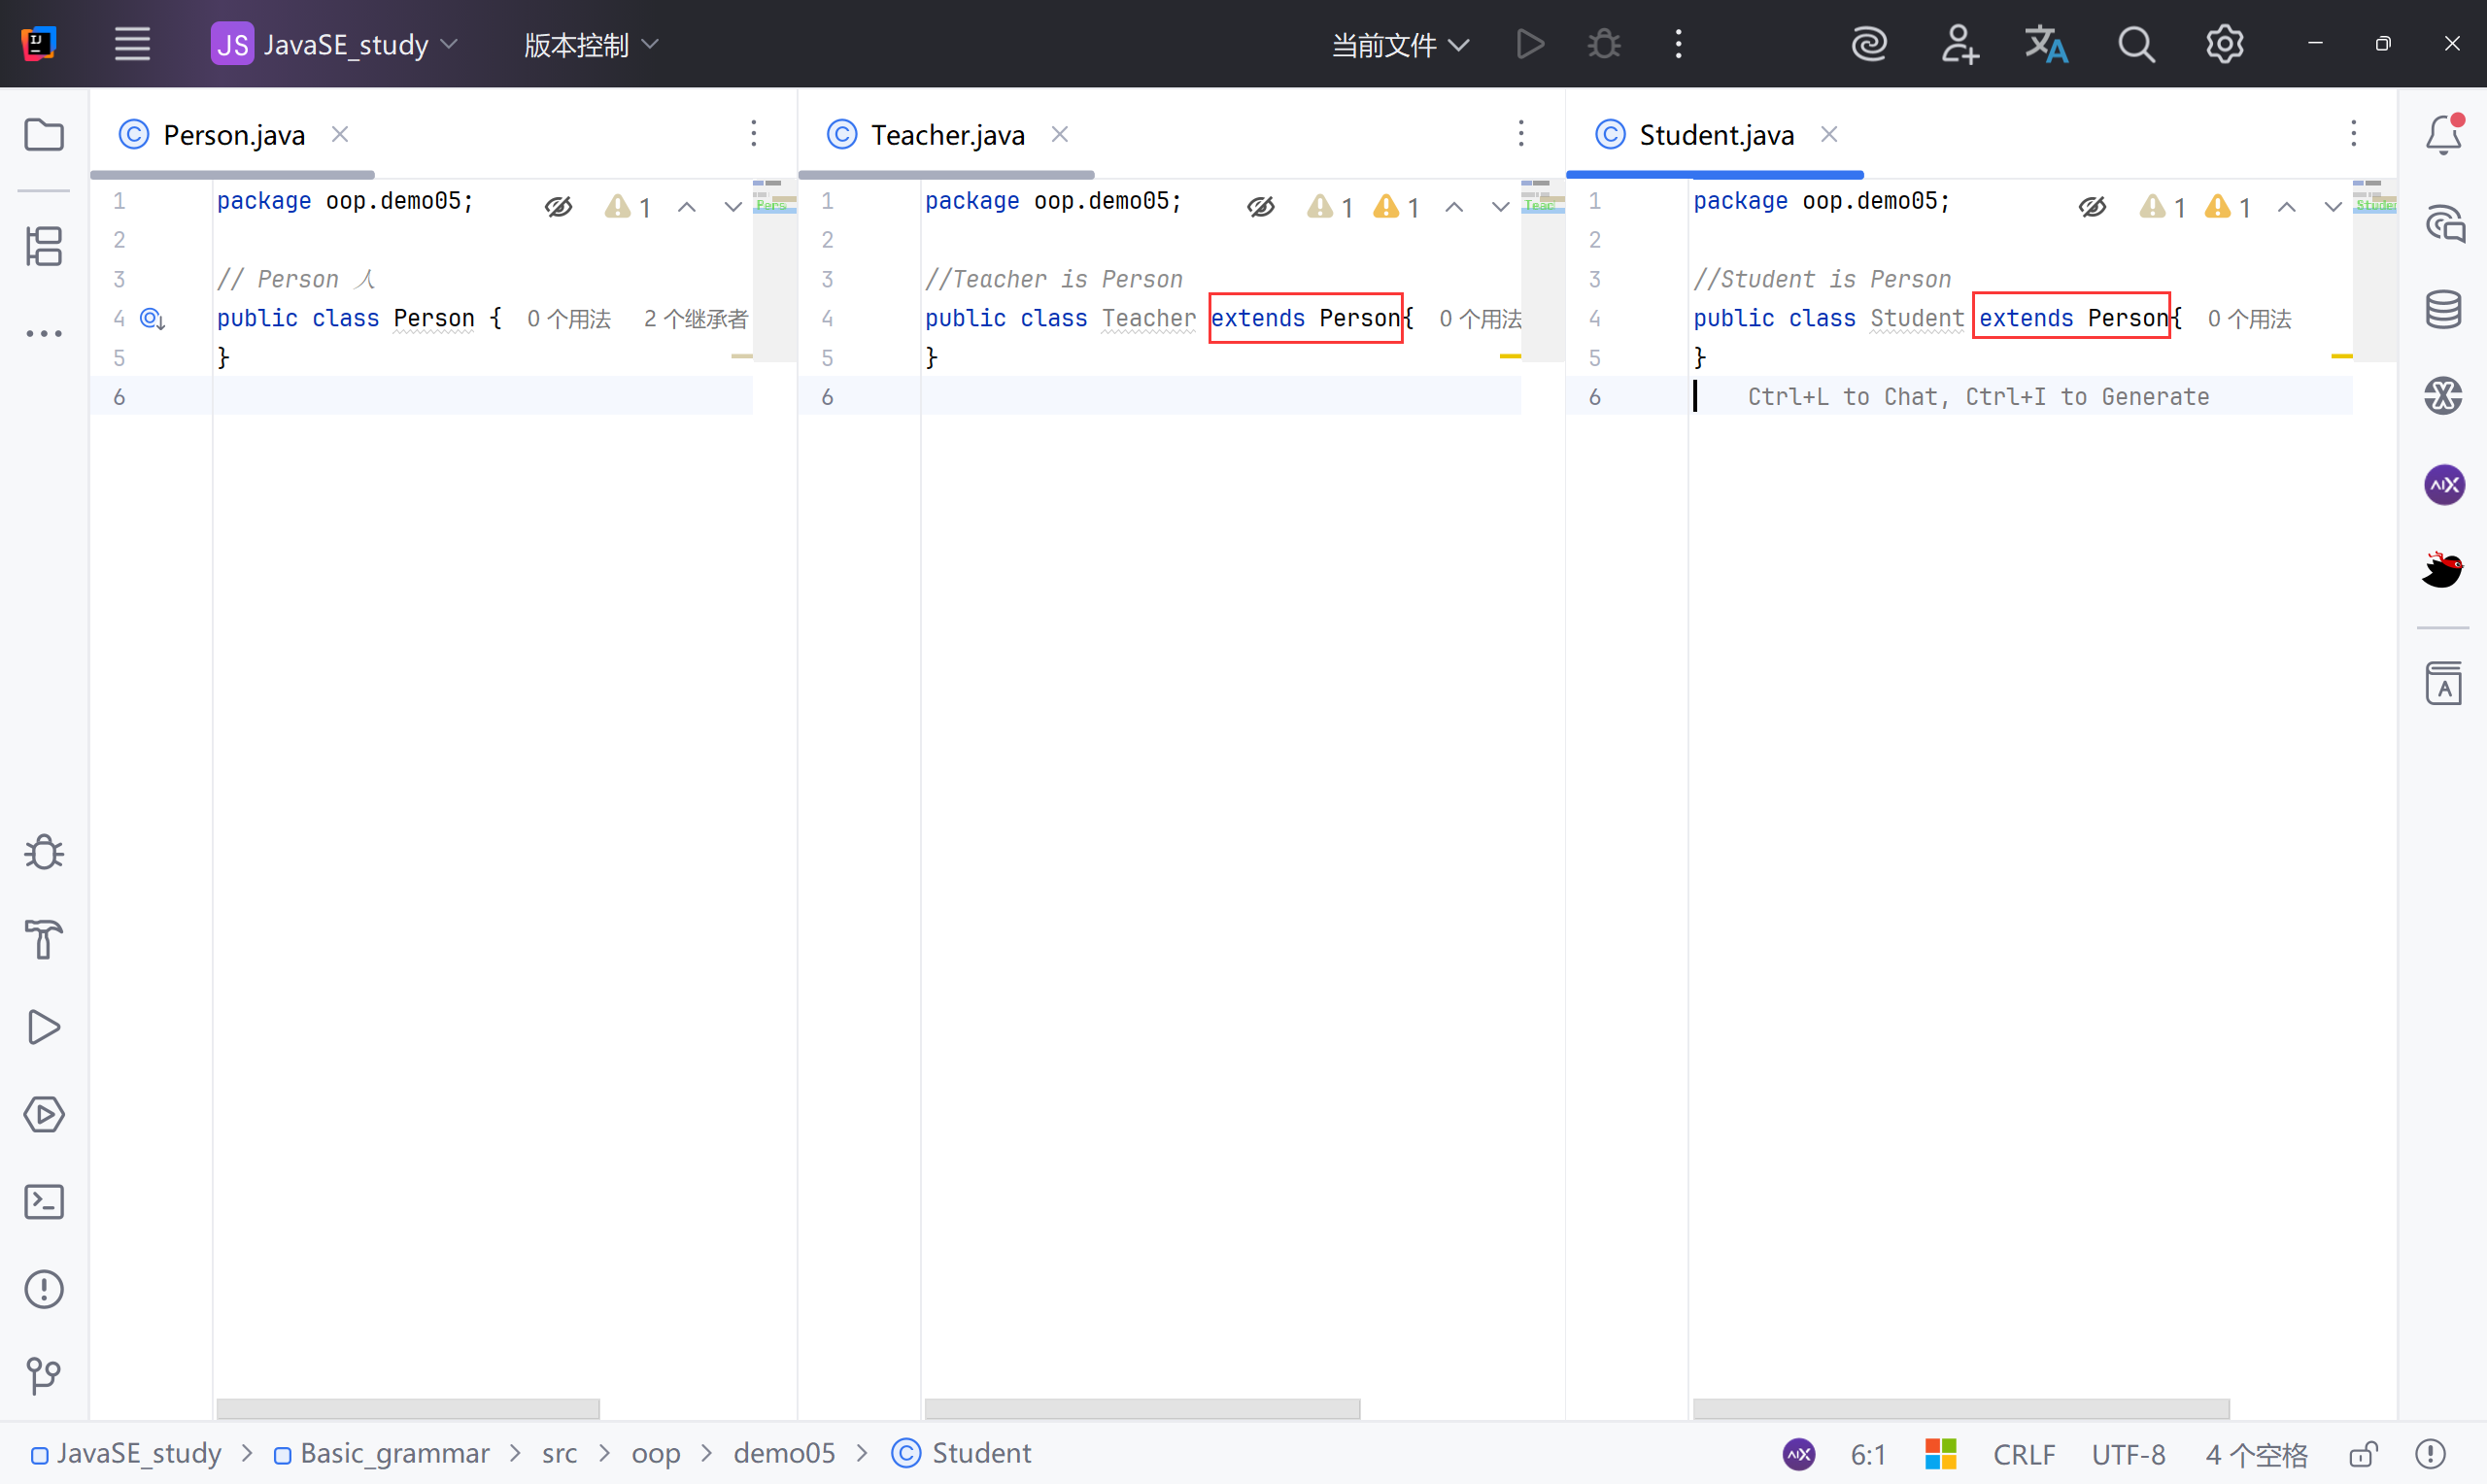
Task: Open the 版本控制 dropdown menu
Action: coord(590,44)
